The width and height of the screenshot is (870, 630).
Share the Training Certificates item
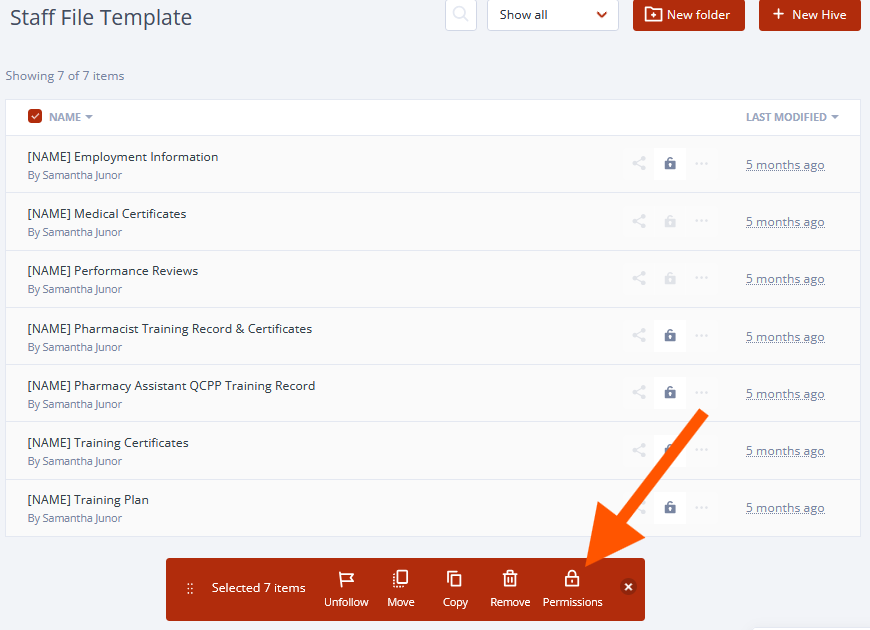pos(639,450)
